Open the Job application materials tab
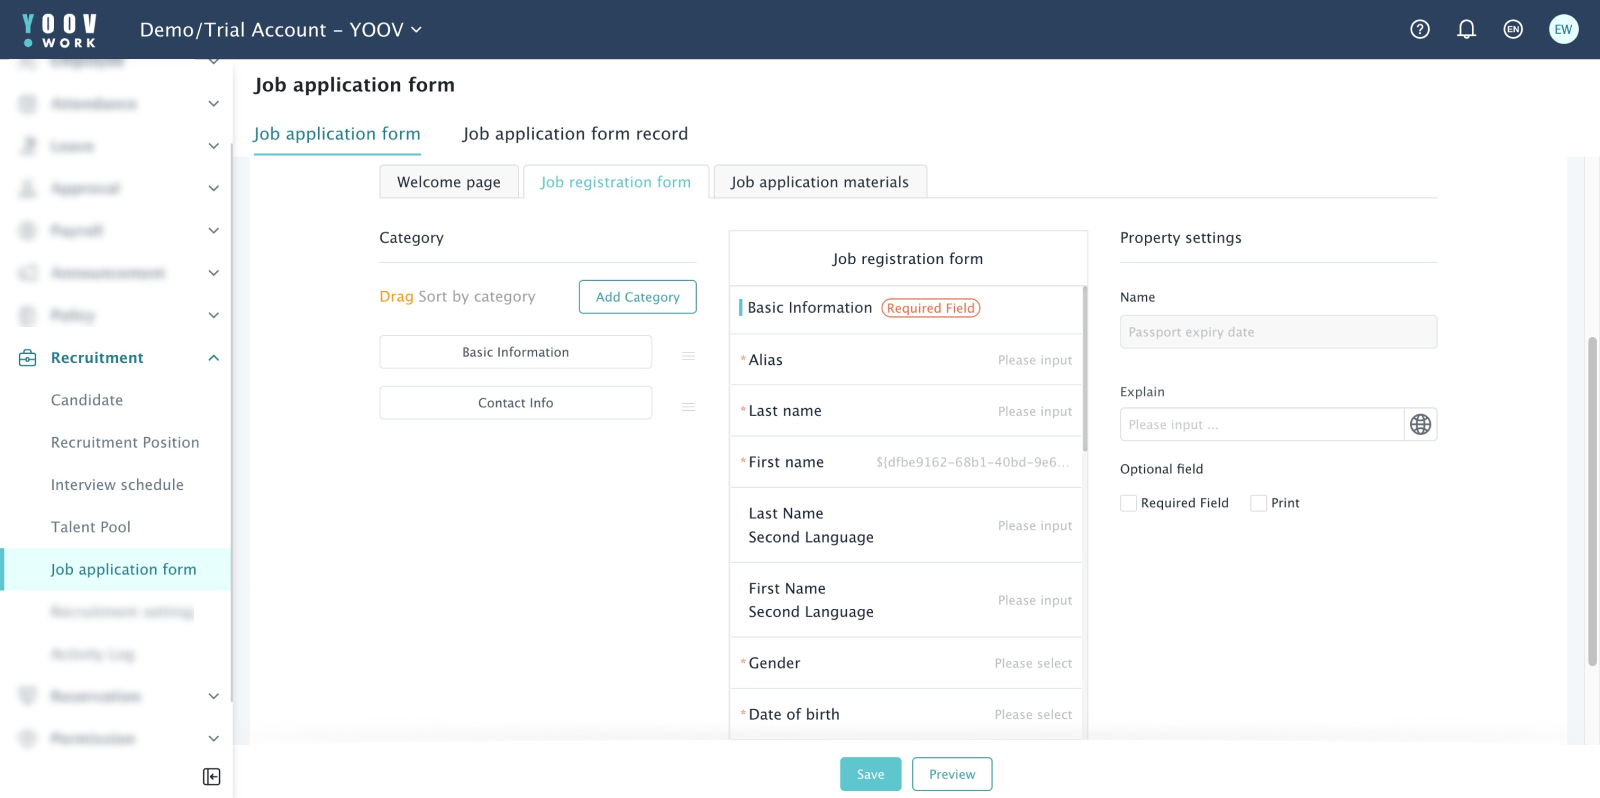This screenshot has width=1600, height=798. tap(820, 182)
